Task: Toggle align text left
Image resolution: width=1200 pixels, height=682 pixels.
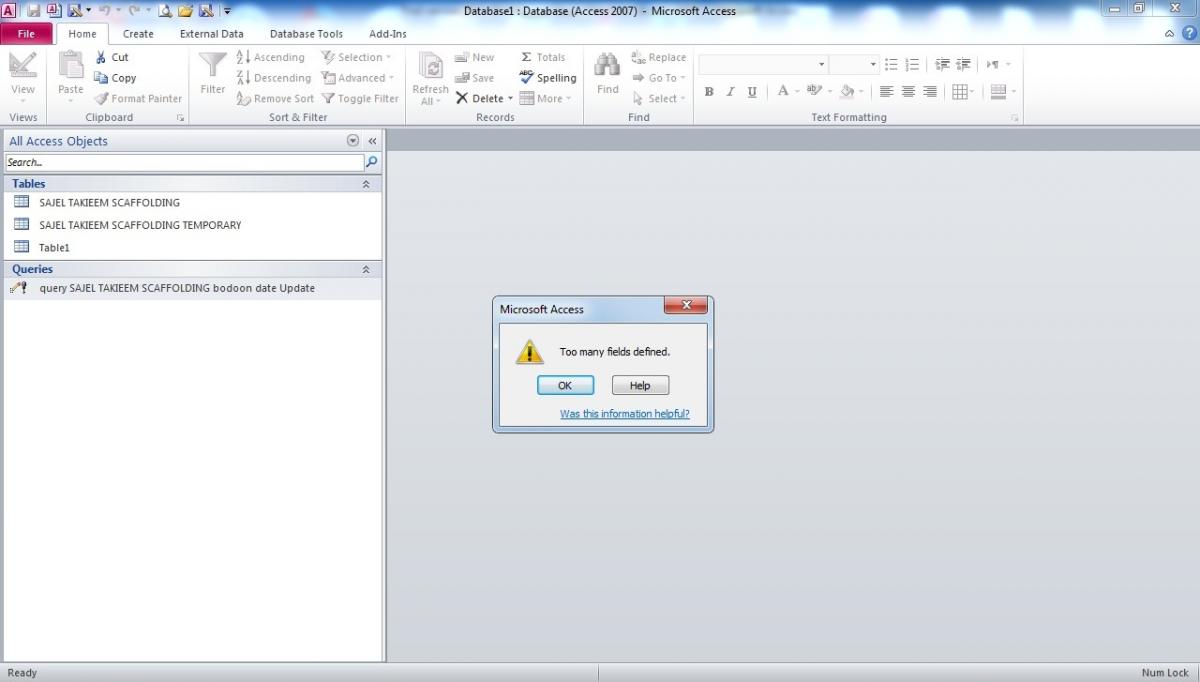Action: (x=886, y=92)
